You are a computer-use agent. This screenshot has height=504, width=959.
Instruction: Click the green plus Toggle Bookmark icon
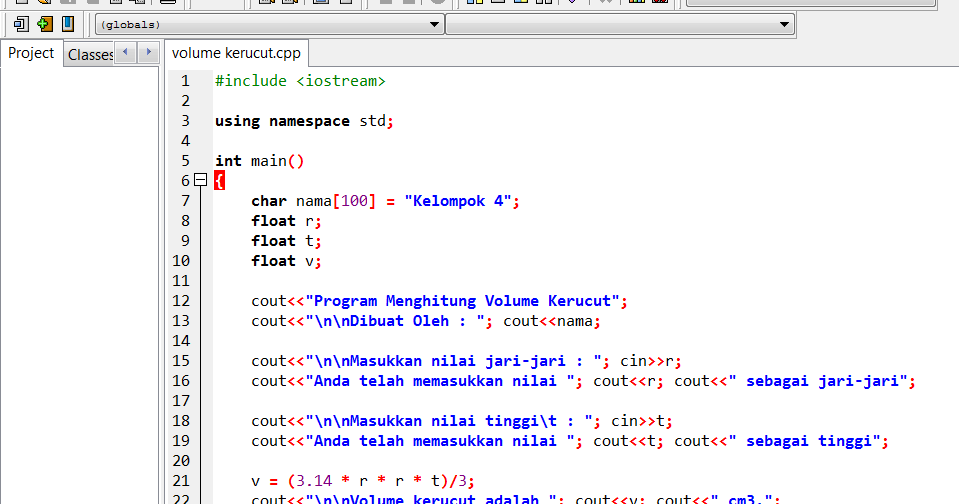[45, 24]
